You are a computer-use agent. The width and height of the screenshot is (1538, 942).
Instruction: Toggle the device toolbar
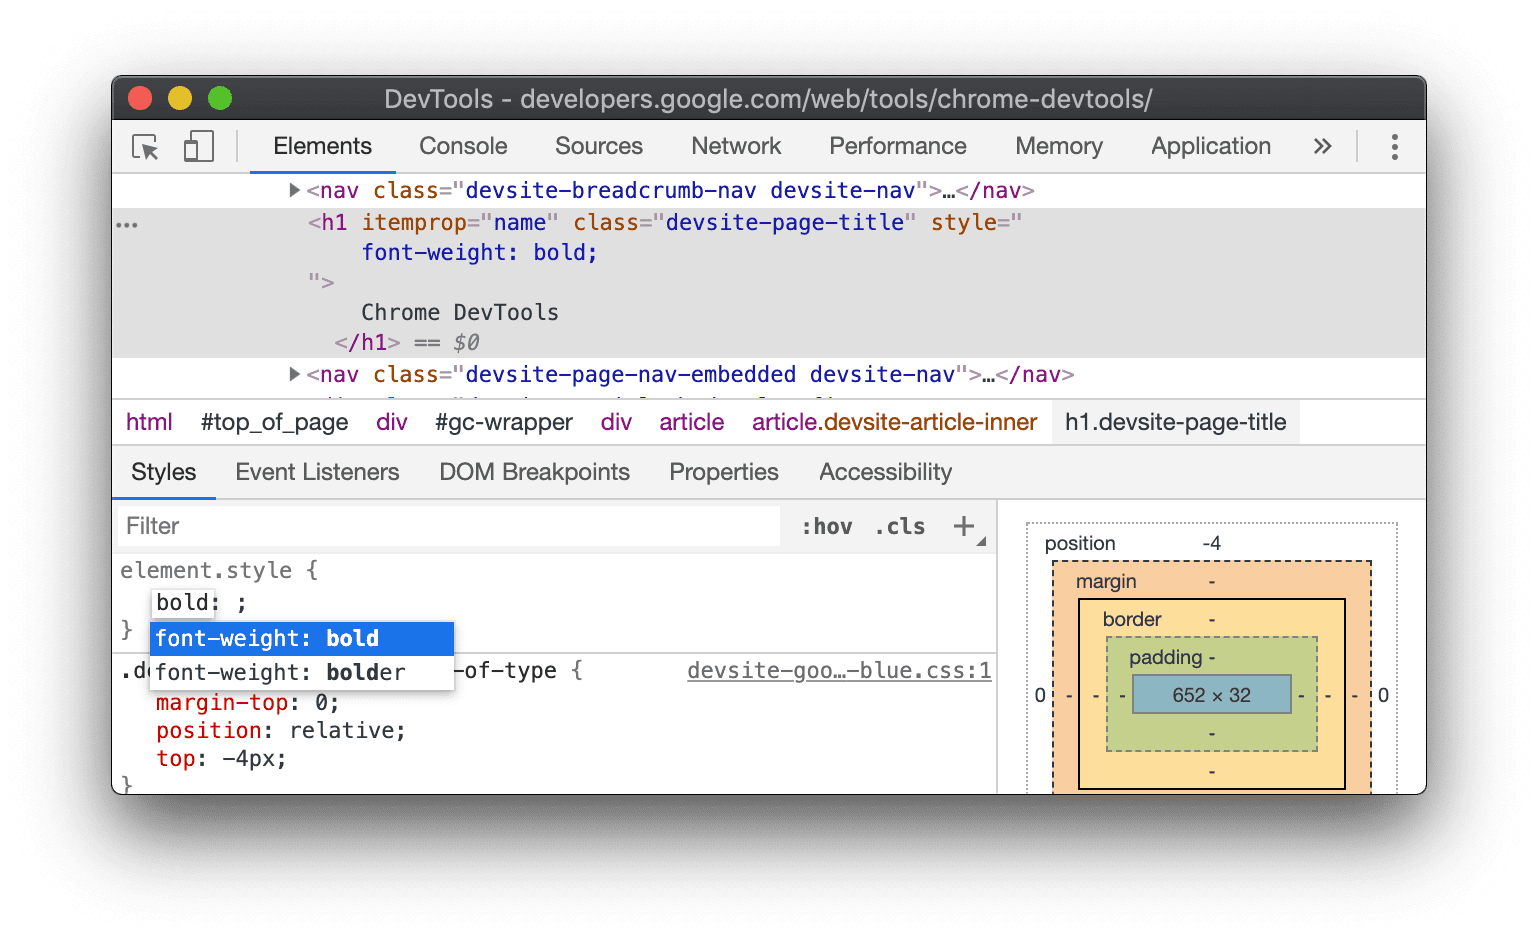click(197, 146)
